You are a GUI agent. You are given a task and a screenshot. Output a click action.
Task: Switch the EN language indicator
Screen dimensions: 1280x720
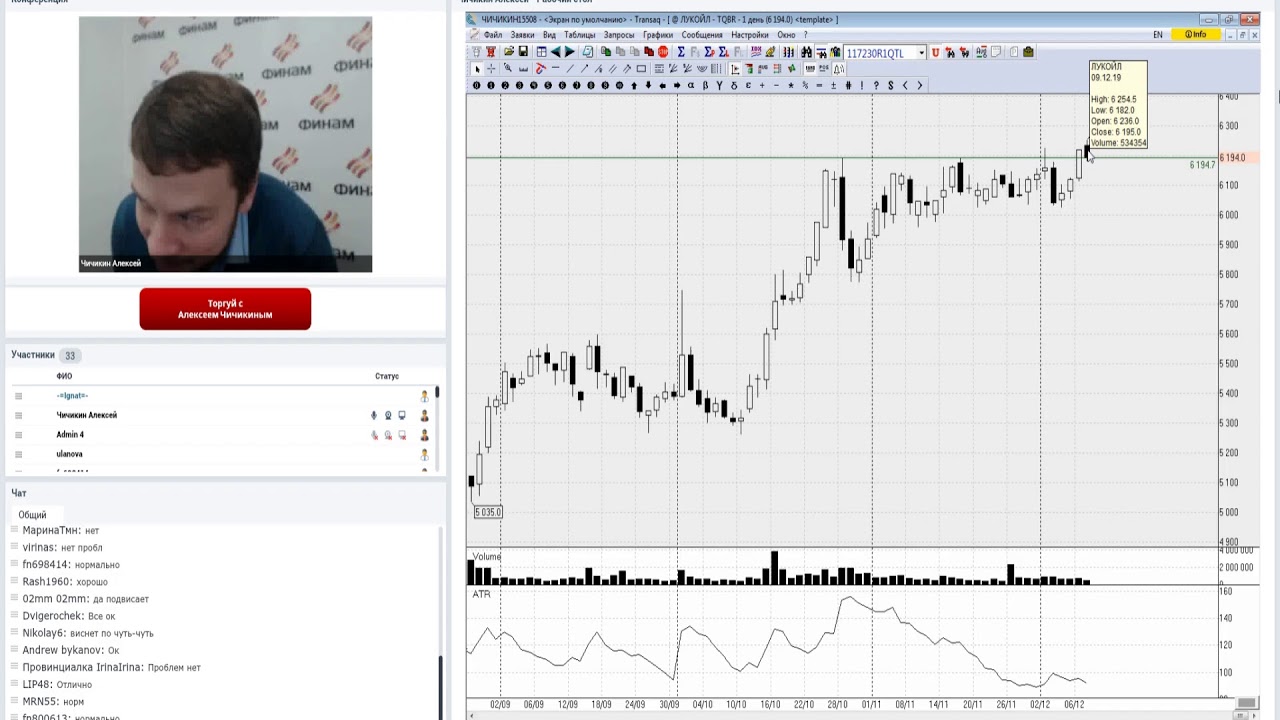(1158, 35)
